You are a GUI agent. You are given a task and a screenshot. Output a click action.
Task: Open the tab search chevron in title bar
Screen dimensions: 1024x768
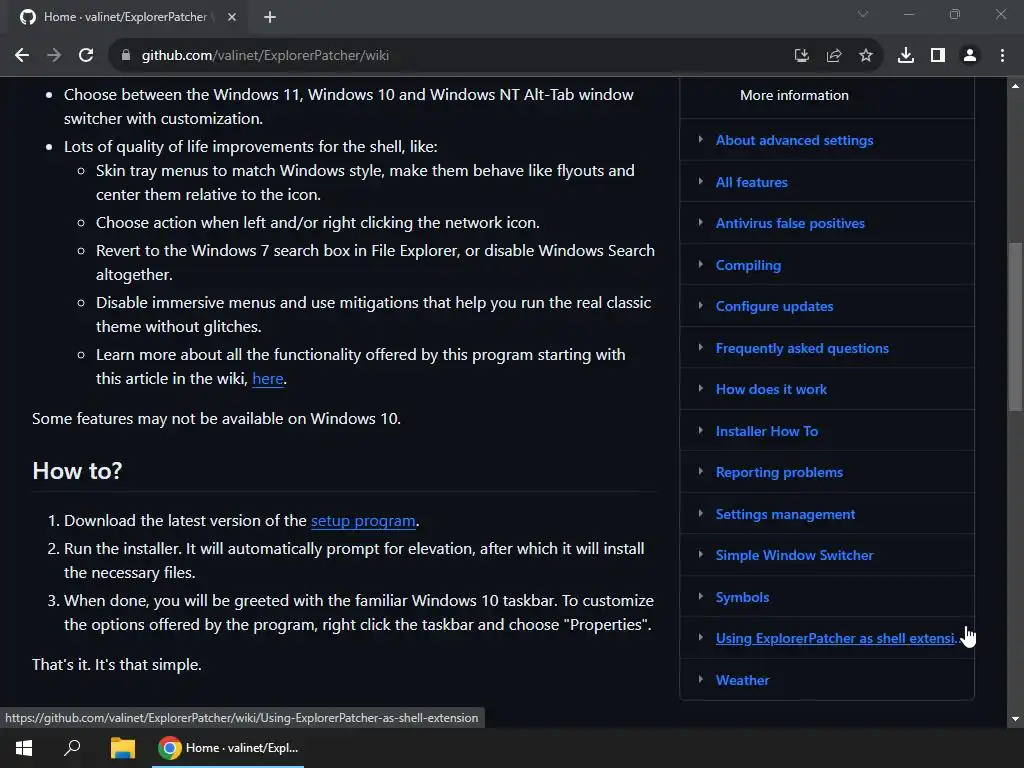pos(863,14)
